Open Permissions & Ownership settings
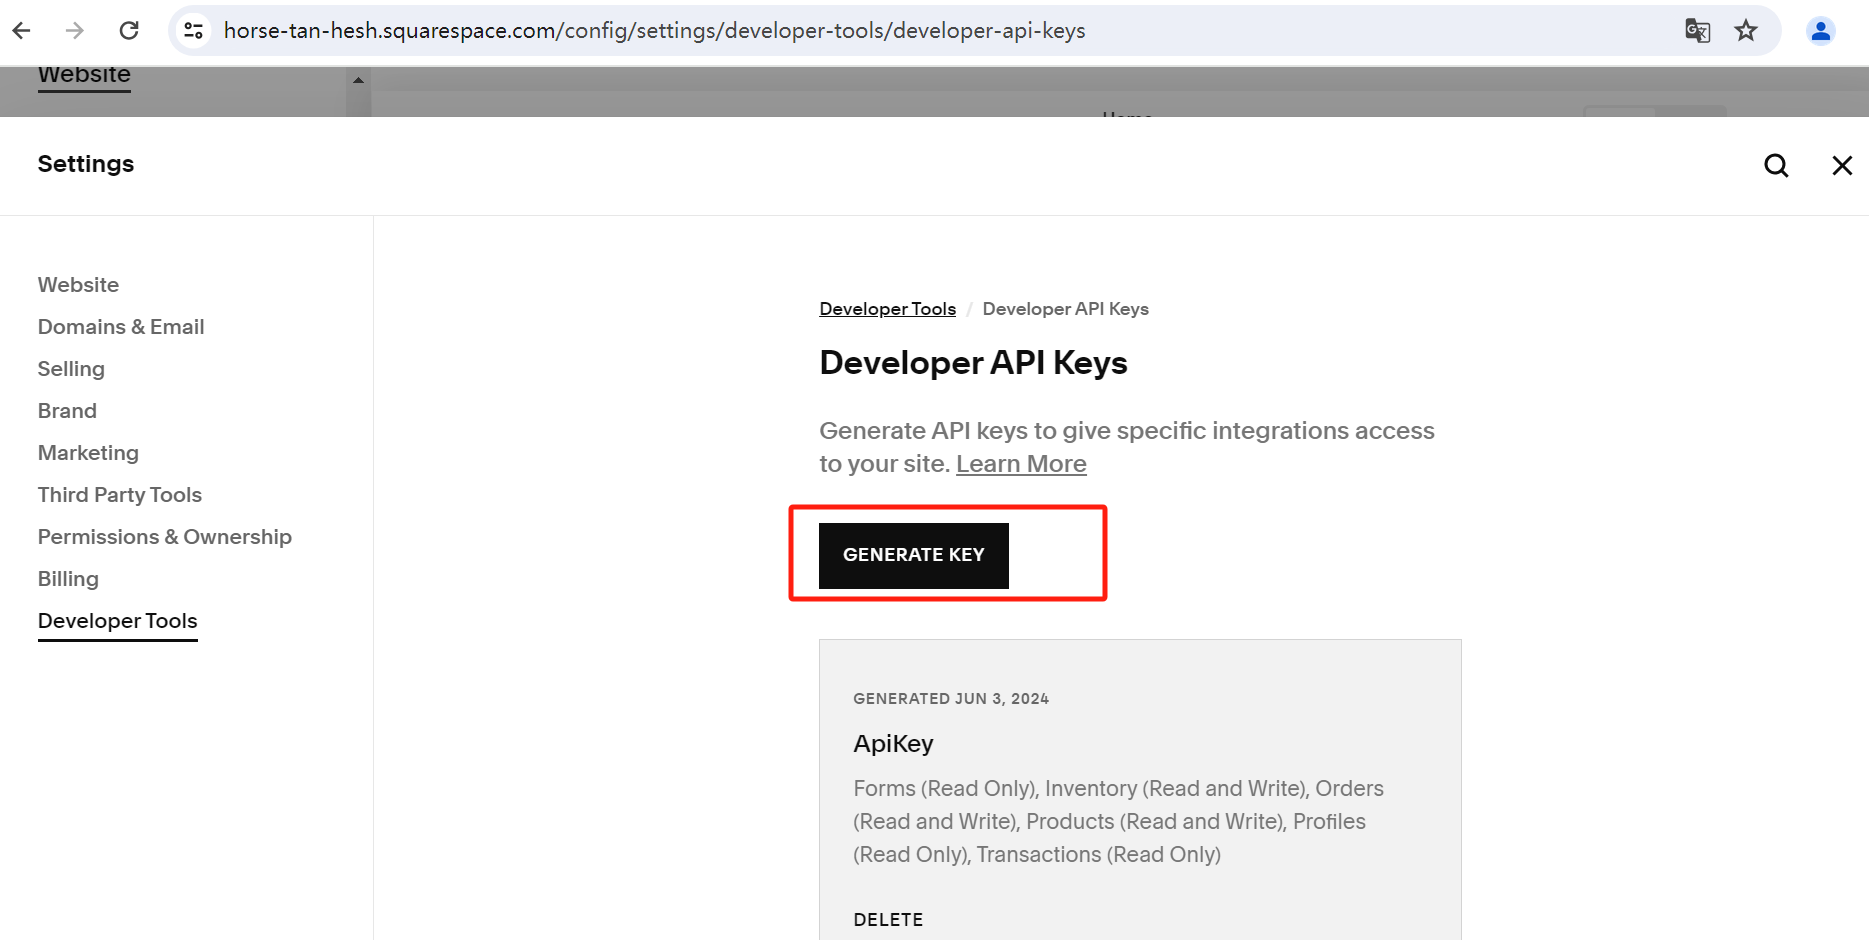The width and height of the screenshot is (1869, 940). point(164,537)
